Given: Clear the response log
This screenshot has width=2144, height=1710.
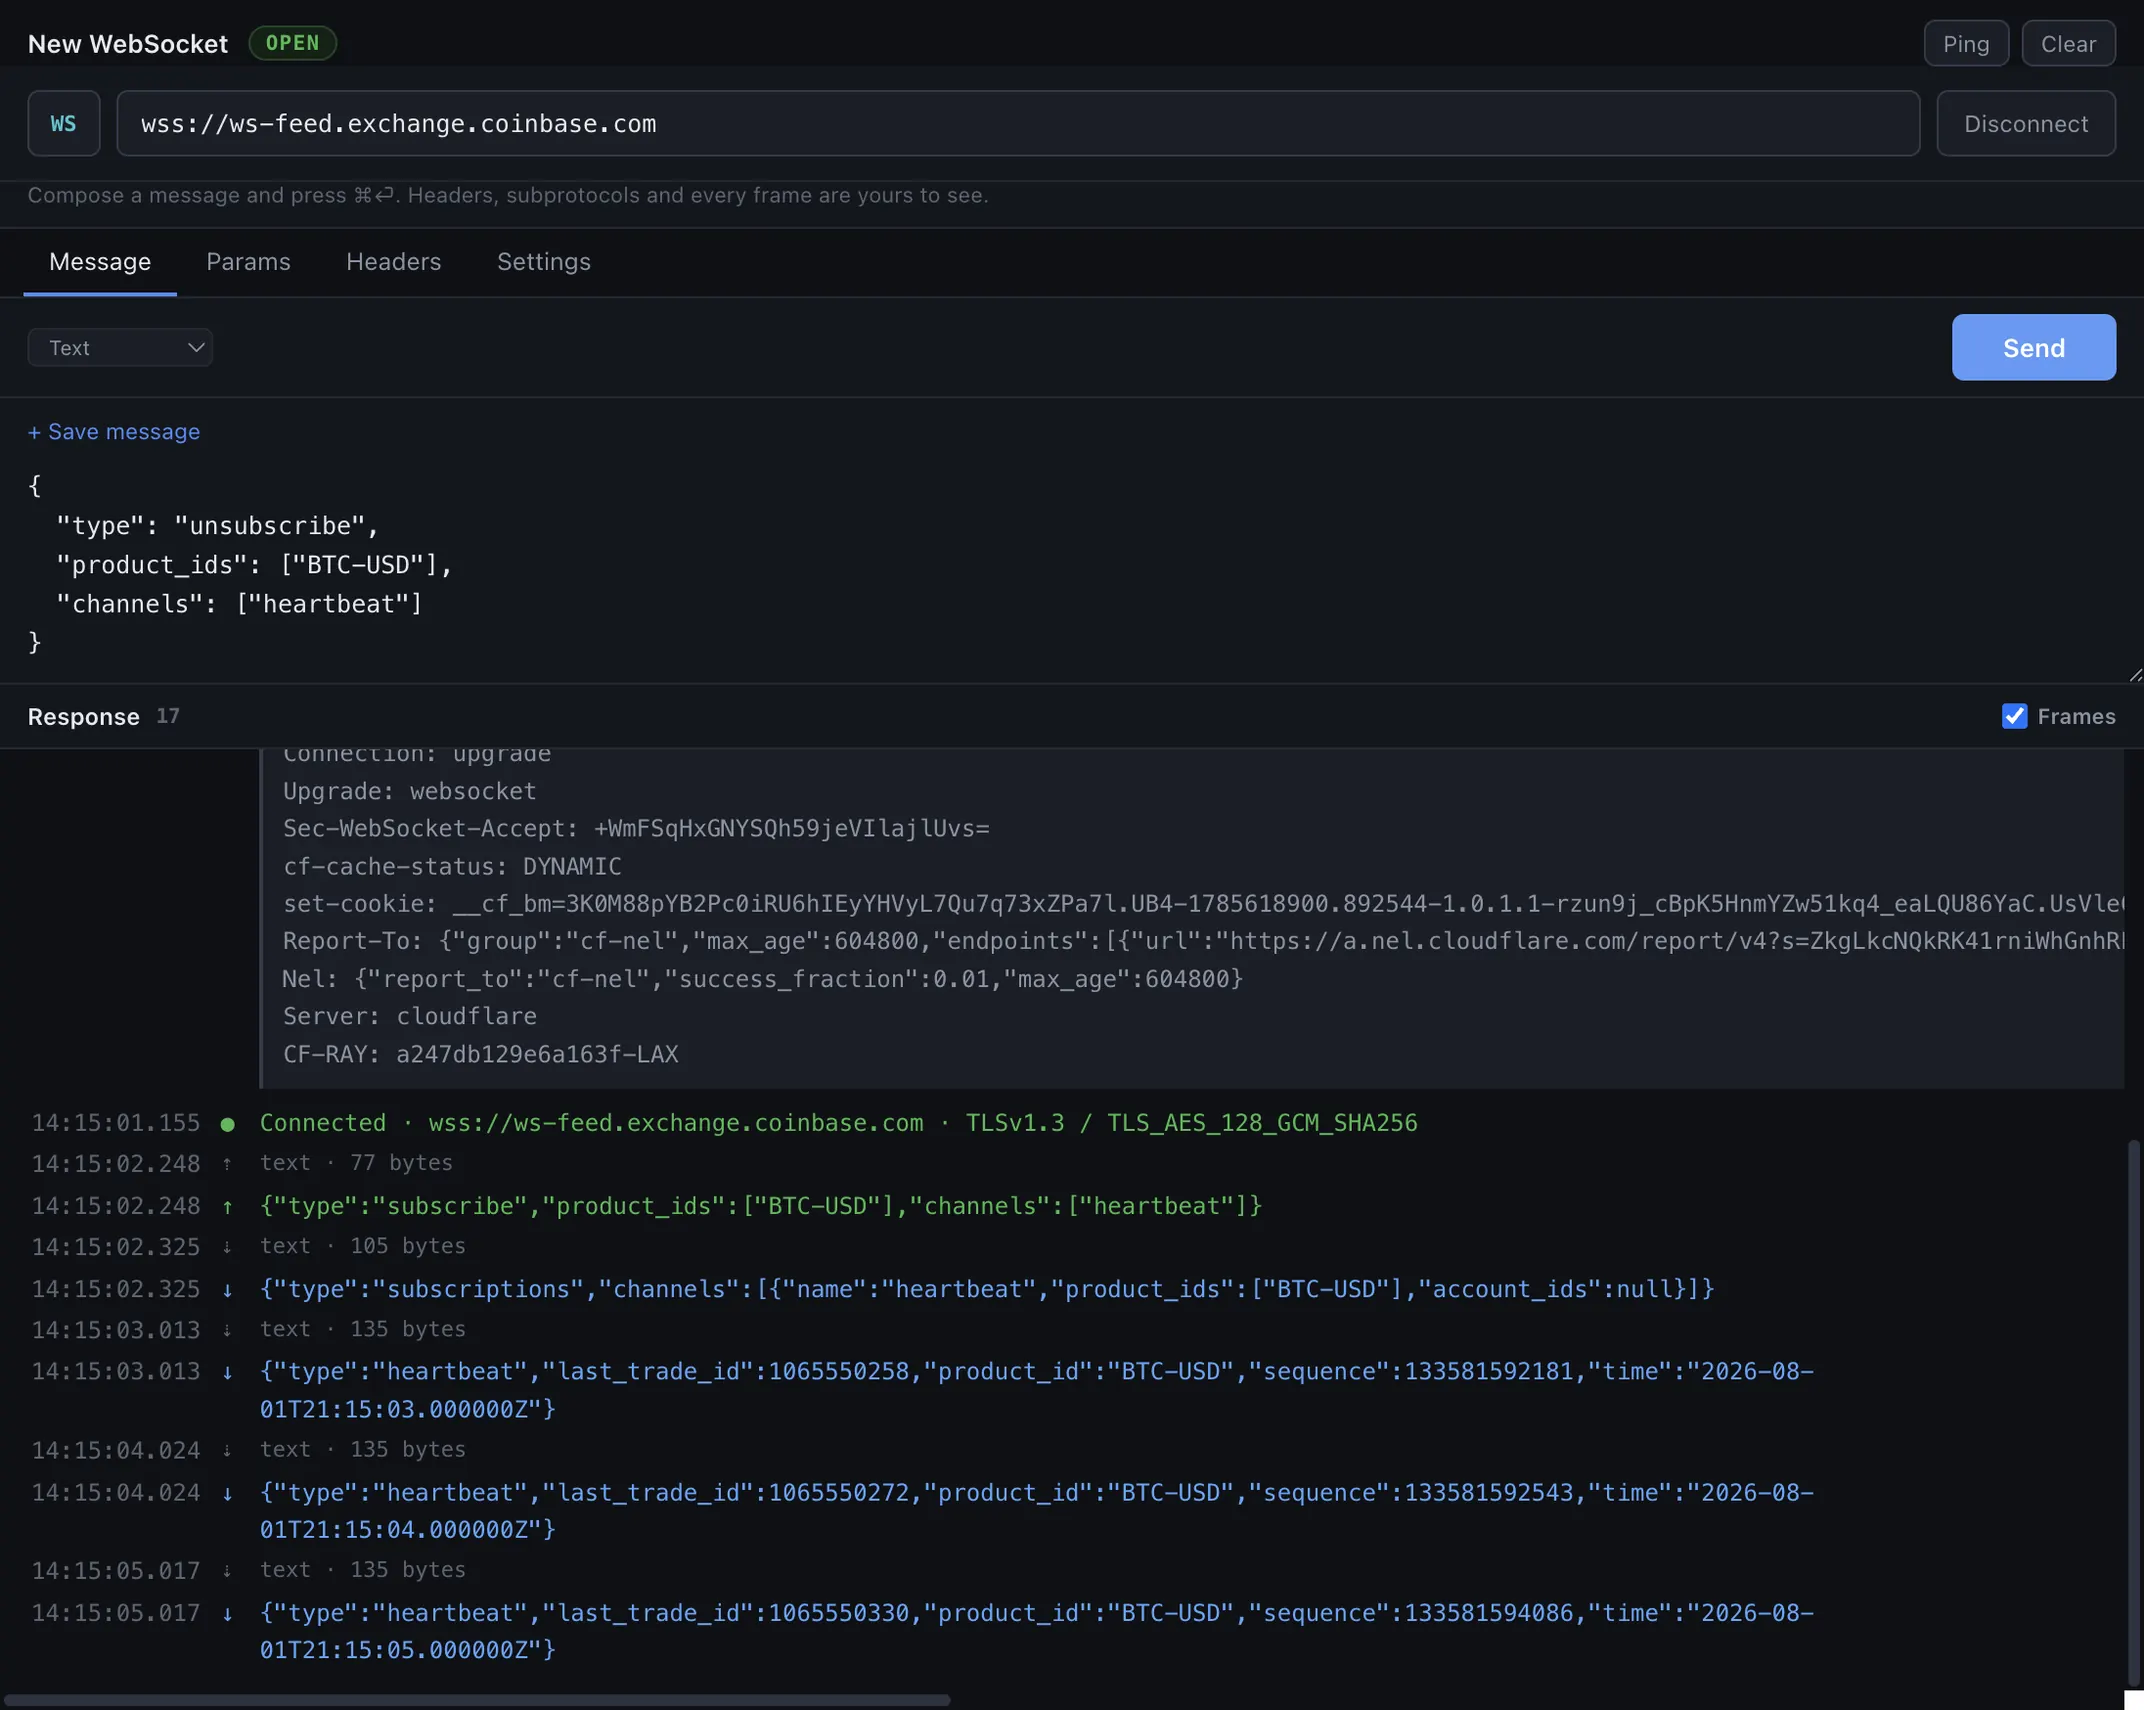Looking at the screenshot, I should (2068, 43).
